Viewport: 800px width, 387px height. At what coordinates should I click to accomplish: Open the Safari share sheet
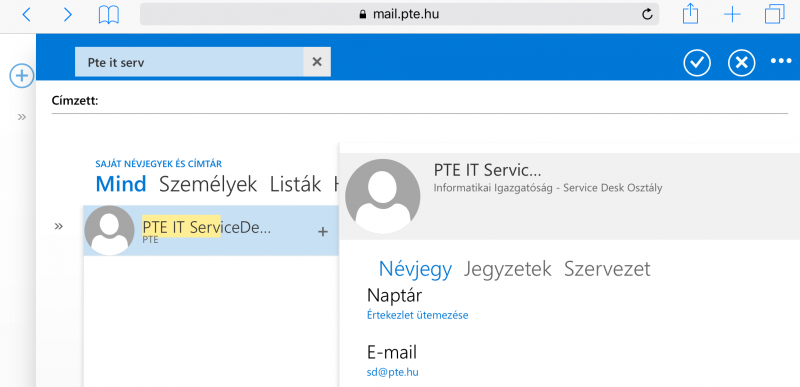(690, 14)
